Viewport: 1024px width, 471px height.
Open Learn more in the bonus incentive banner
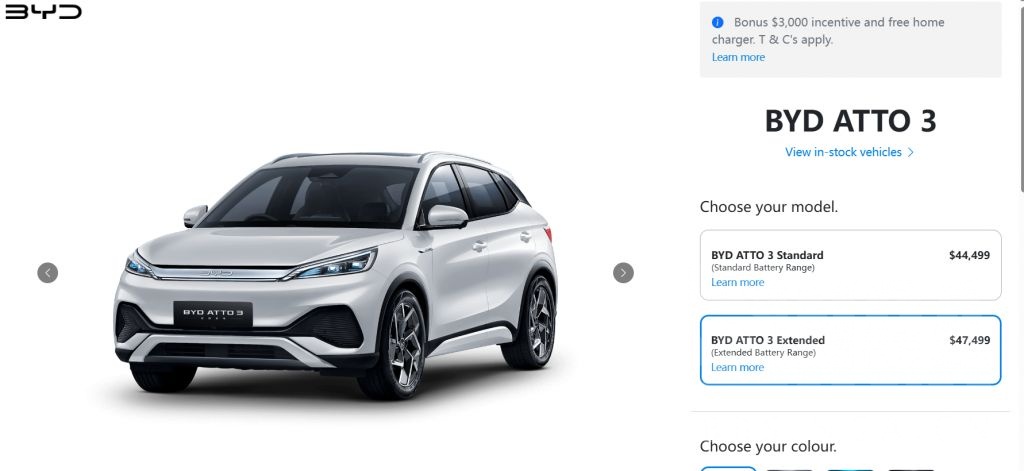pos(738,57)
